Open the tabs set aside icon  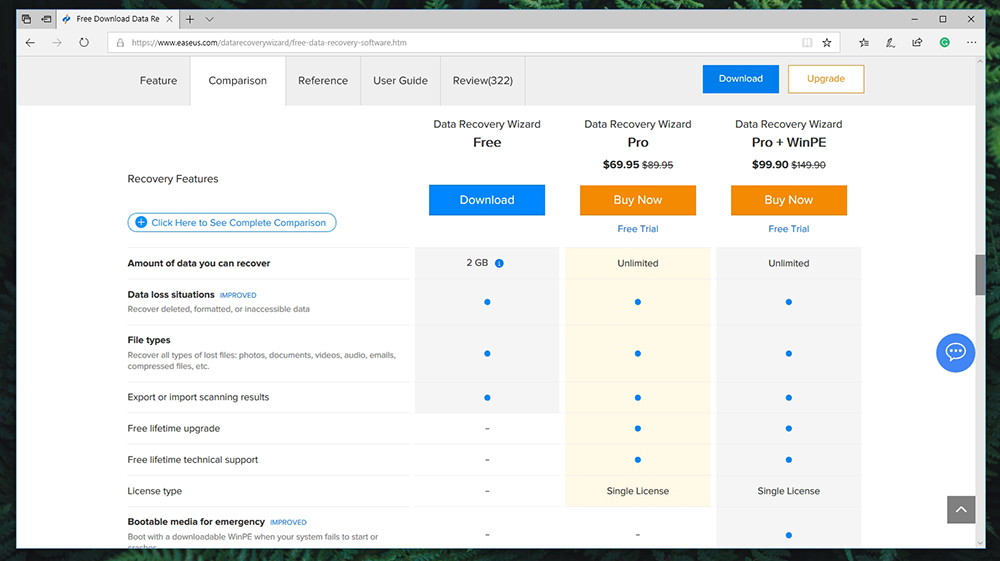click(x=26, y=19)
